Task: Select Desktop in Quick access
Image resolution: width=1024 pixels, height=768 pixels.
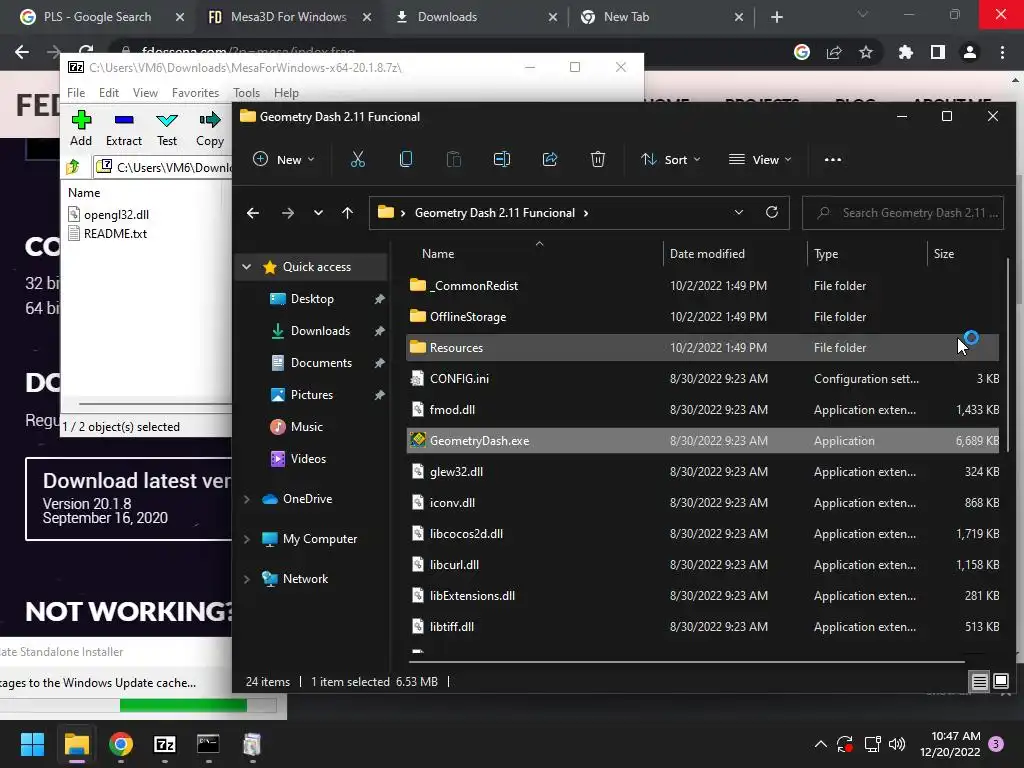Action: tap(312, 299)
